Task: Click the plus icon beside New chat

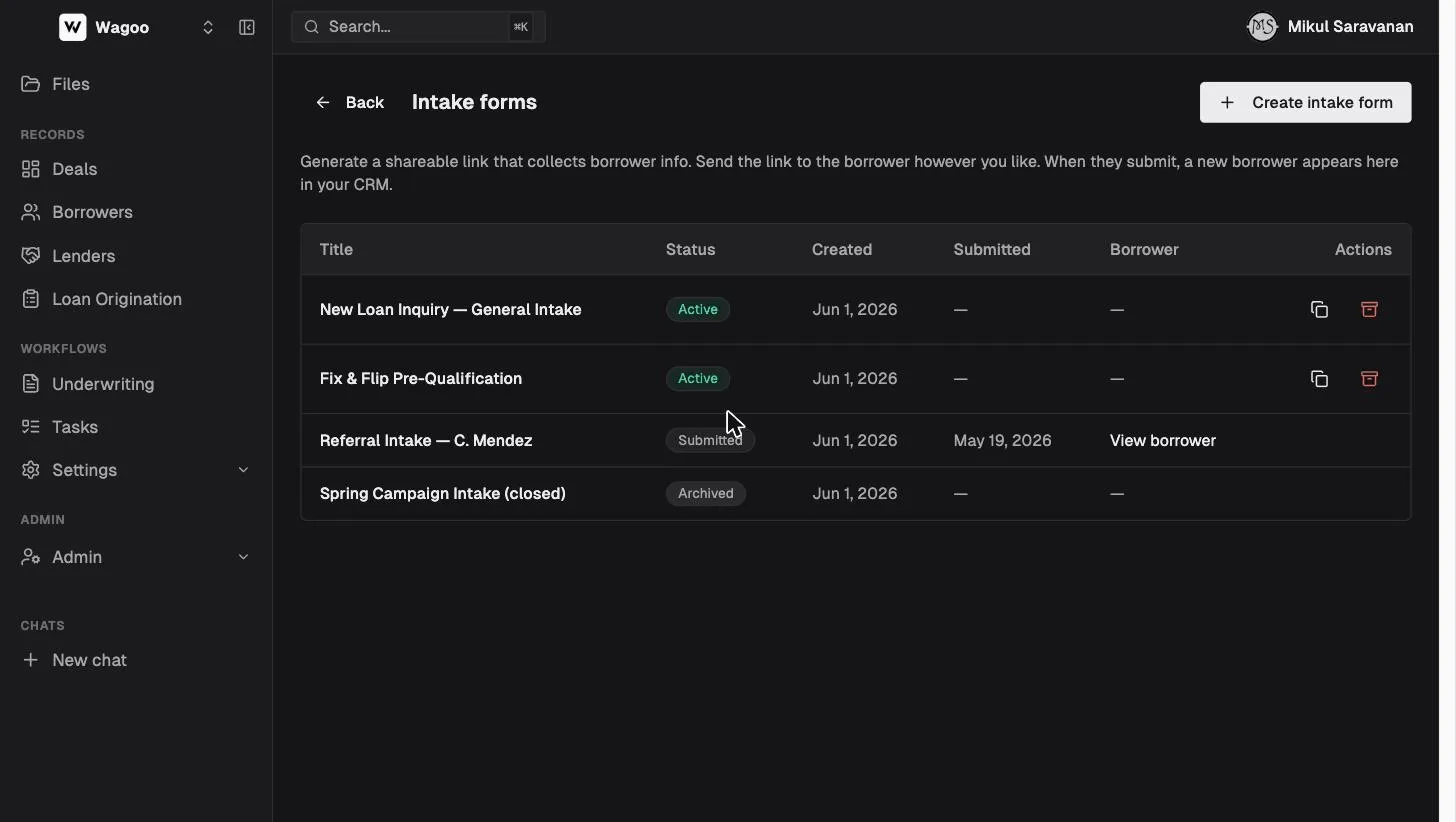Action: click(x=31, y=660)
